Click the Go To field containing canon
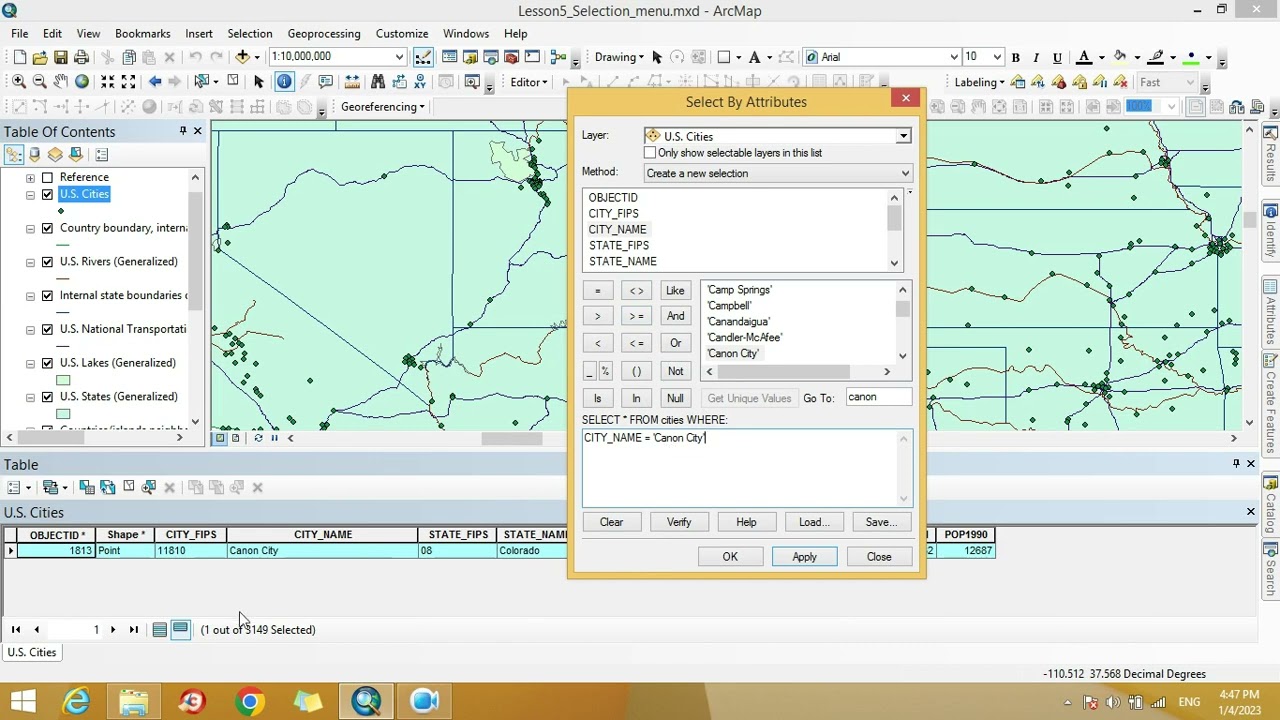Image resolution: width=1280 pixels, height=720 pixels. pyautogui.click(x=878, y=397)
